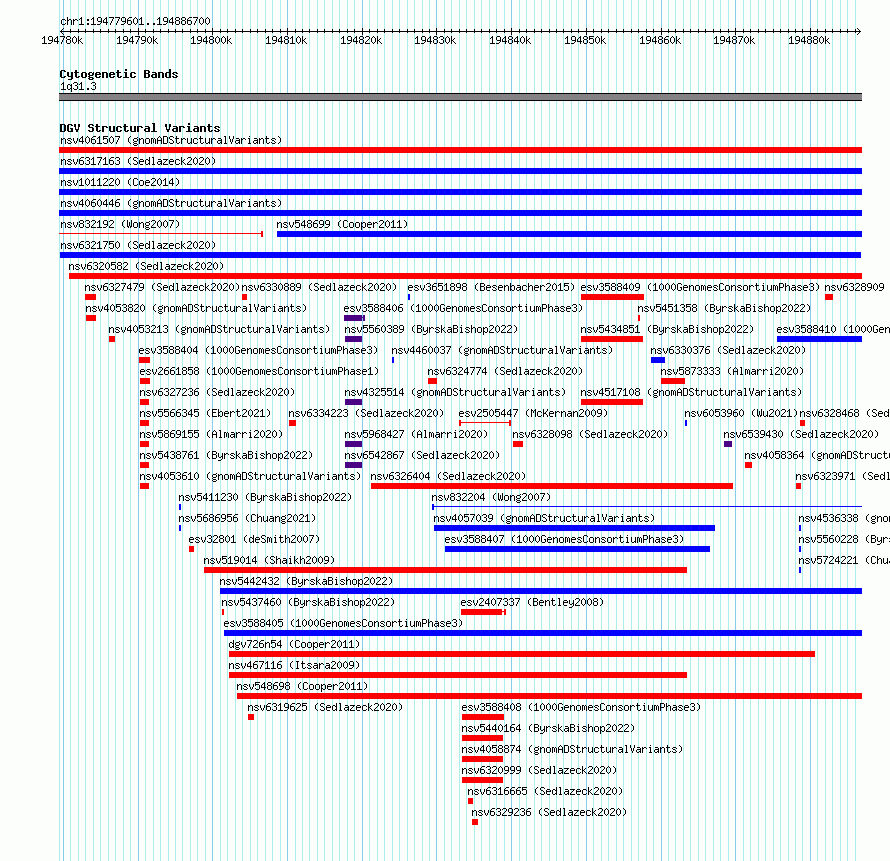
Task: Click the long red bar under nsv6326404
Action: click(552, 486)
